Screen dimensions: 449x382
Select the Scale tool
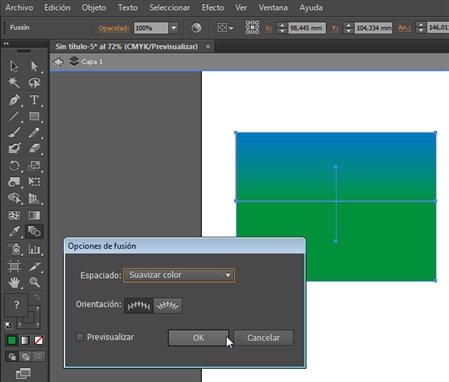pyautogui.click(x=34, y=166)
